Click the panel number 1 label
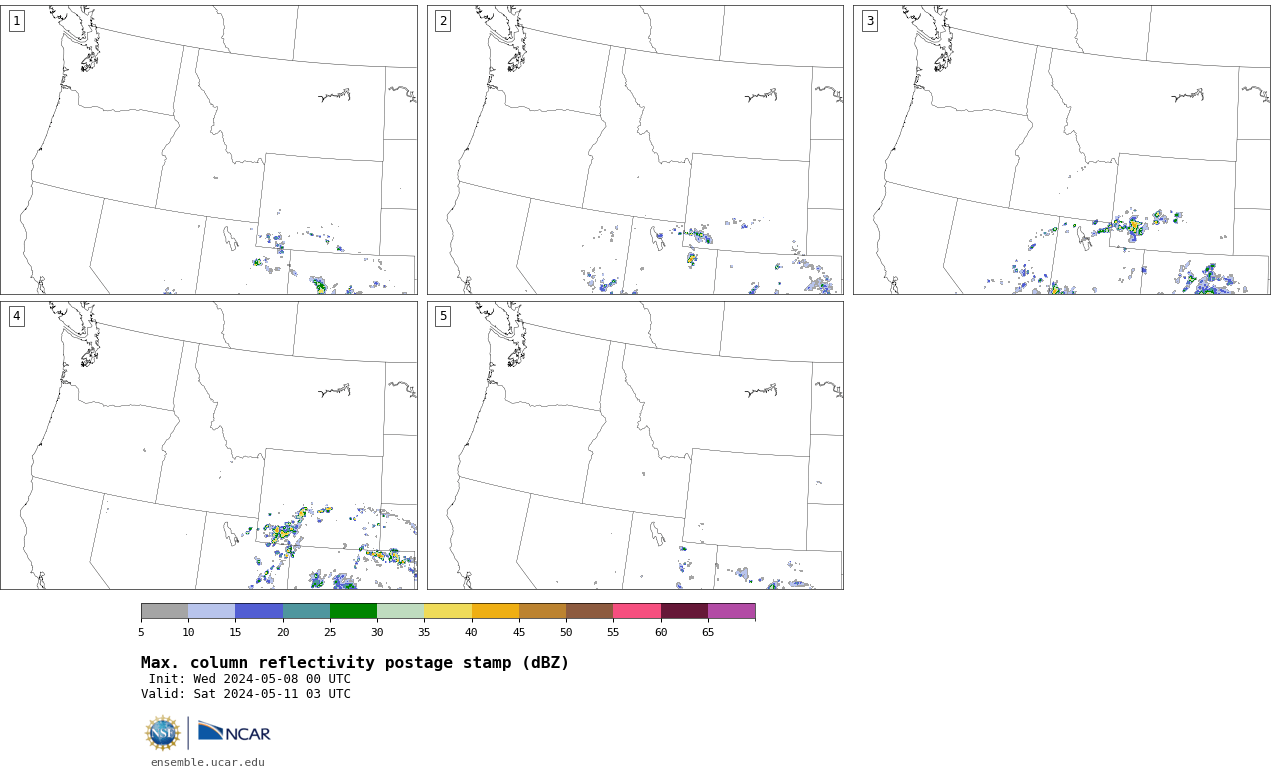1280x773 pixels. pyautogui.click(x=16, y=21)
